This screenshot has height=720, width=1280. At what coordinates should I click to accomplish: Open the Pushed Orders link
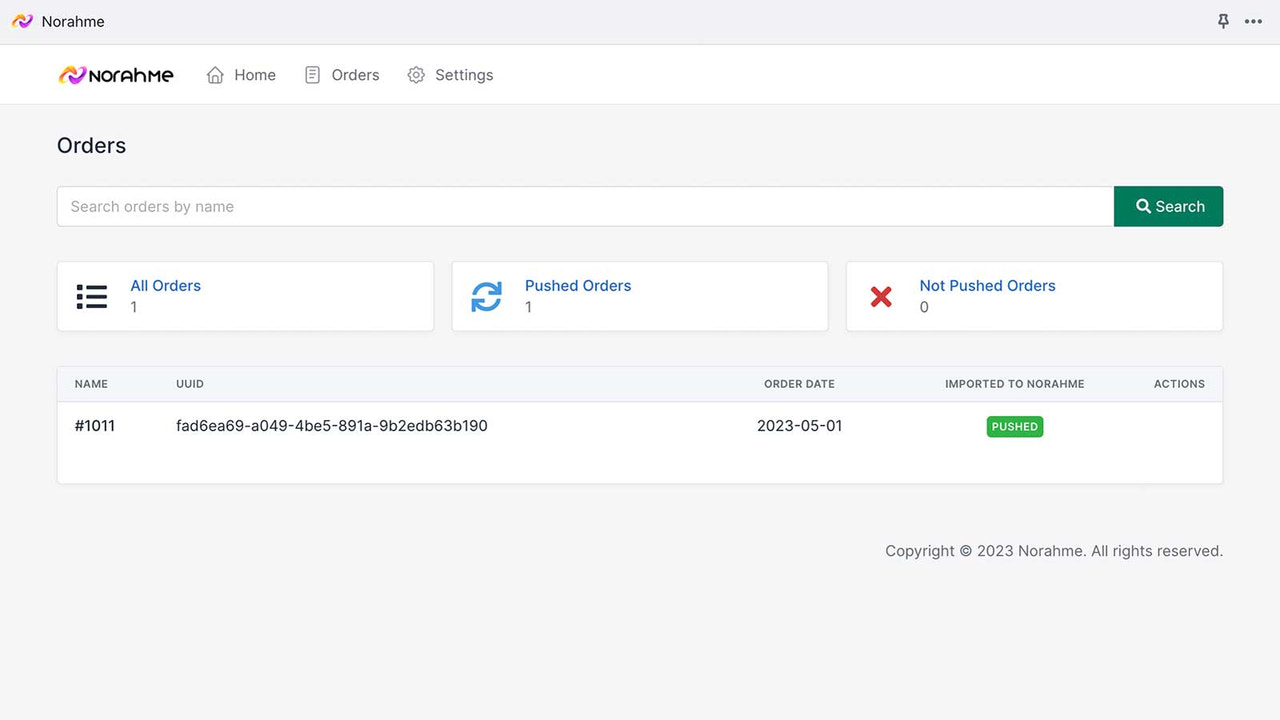click(578, 285)
